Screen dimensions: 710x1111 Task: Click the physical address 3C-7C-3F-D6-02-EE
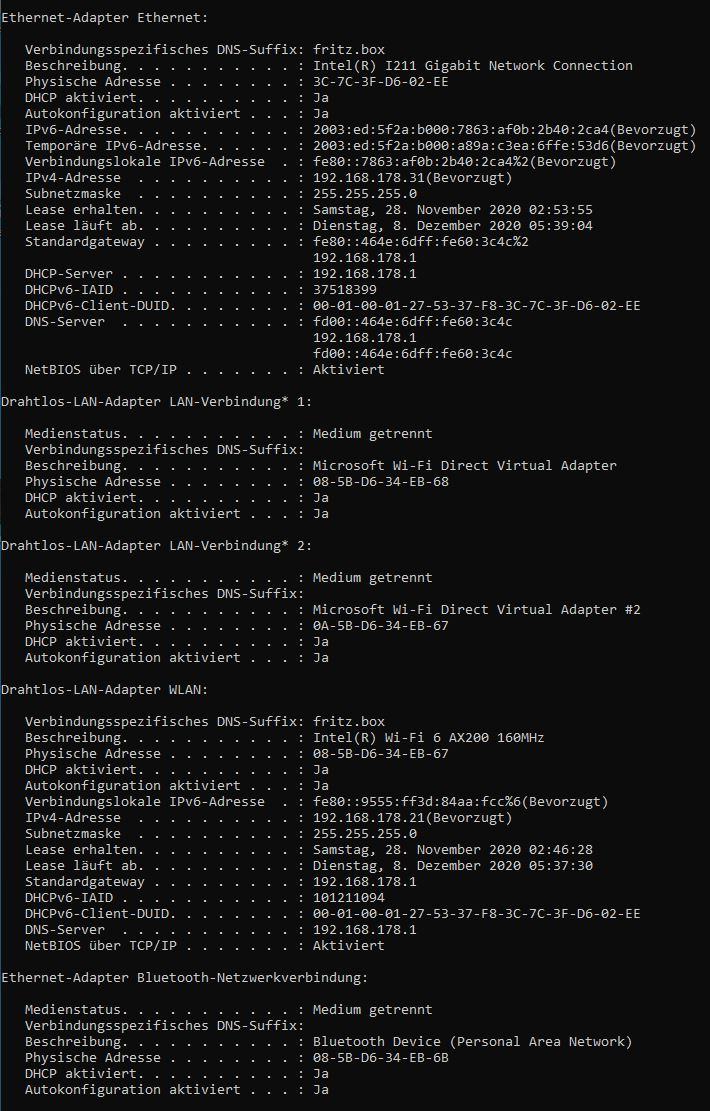coord(380,81)
